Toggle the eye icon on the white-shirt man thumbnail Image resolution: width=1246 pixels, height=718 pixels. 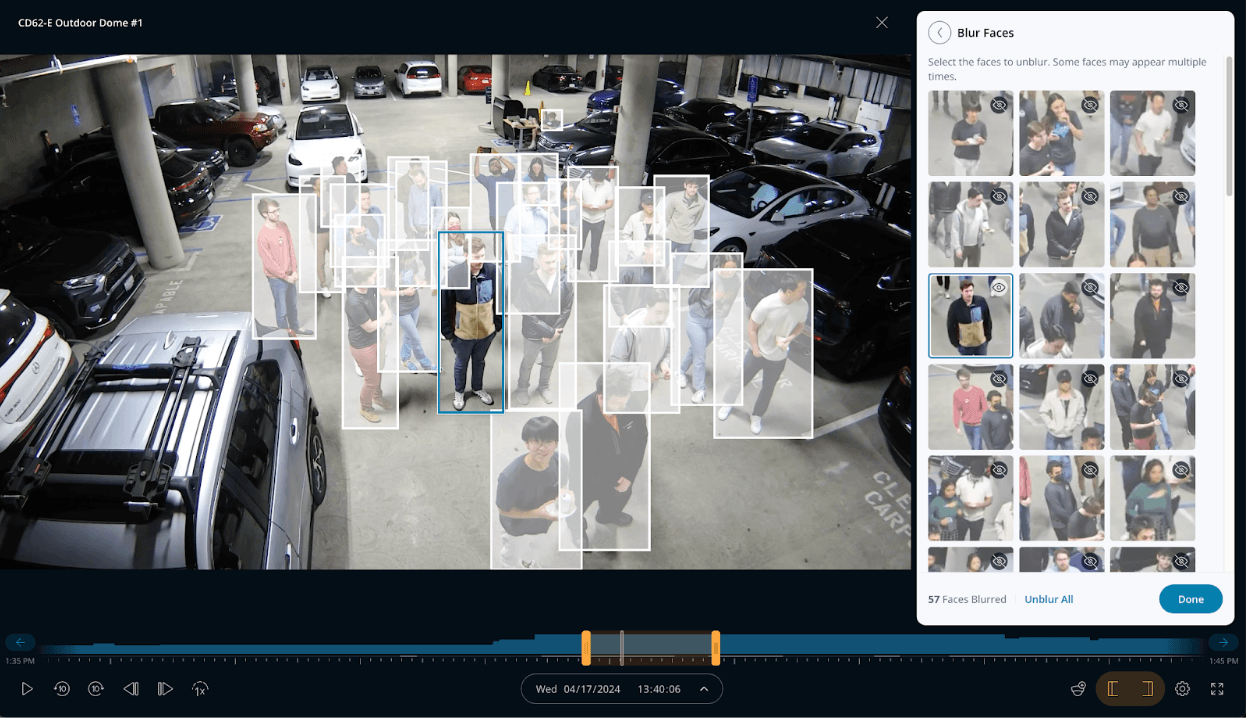[1181, 105]
